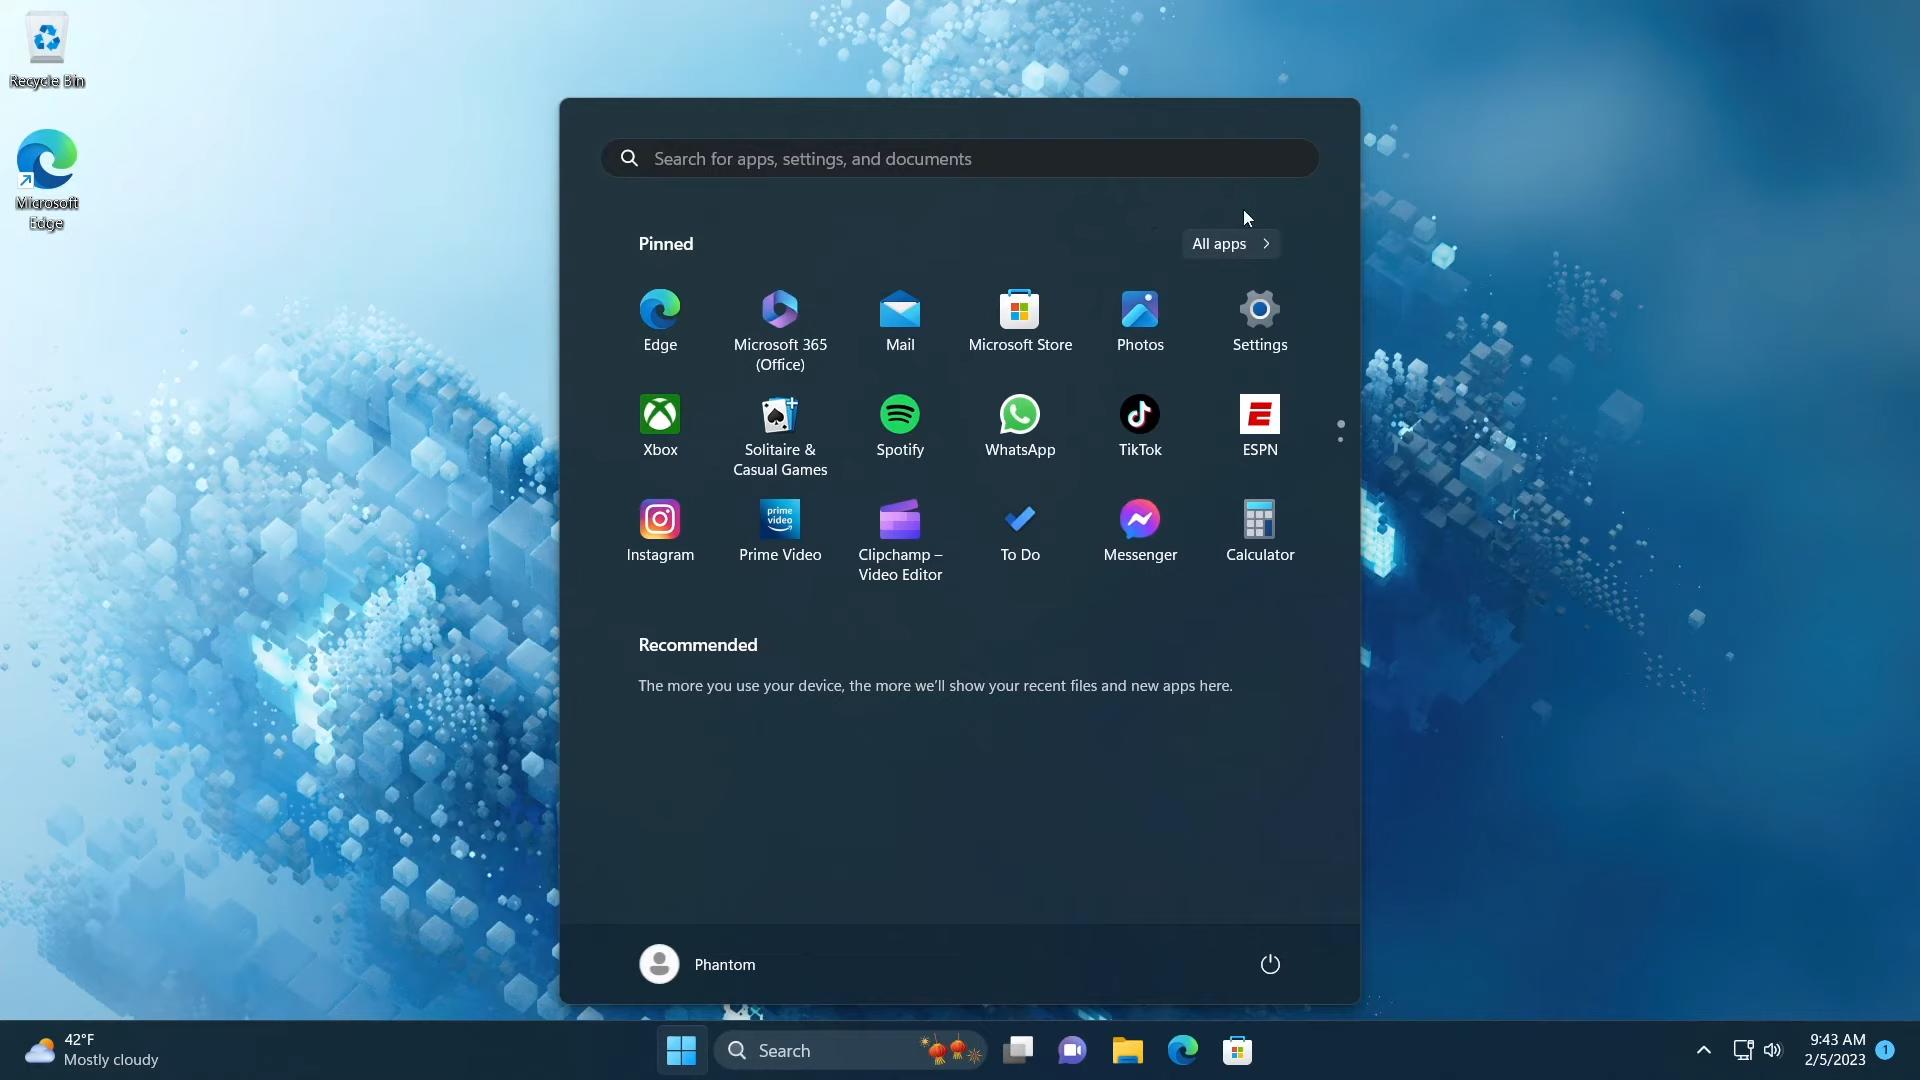Click the Start menu search field
Image resolution: width=1920 pixels, height=1080 pixels.
click(960, 158)
